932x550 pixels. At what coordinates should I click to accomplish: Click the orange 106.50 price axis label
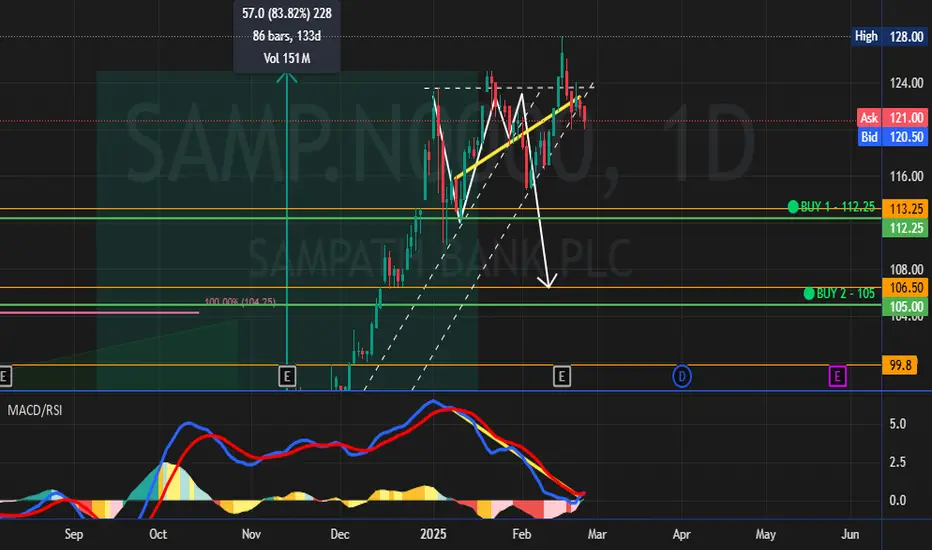click(x=905, y=288)
